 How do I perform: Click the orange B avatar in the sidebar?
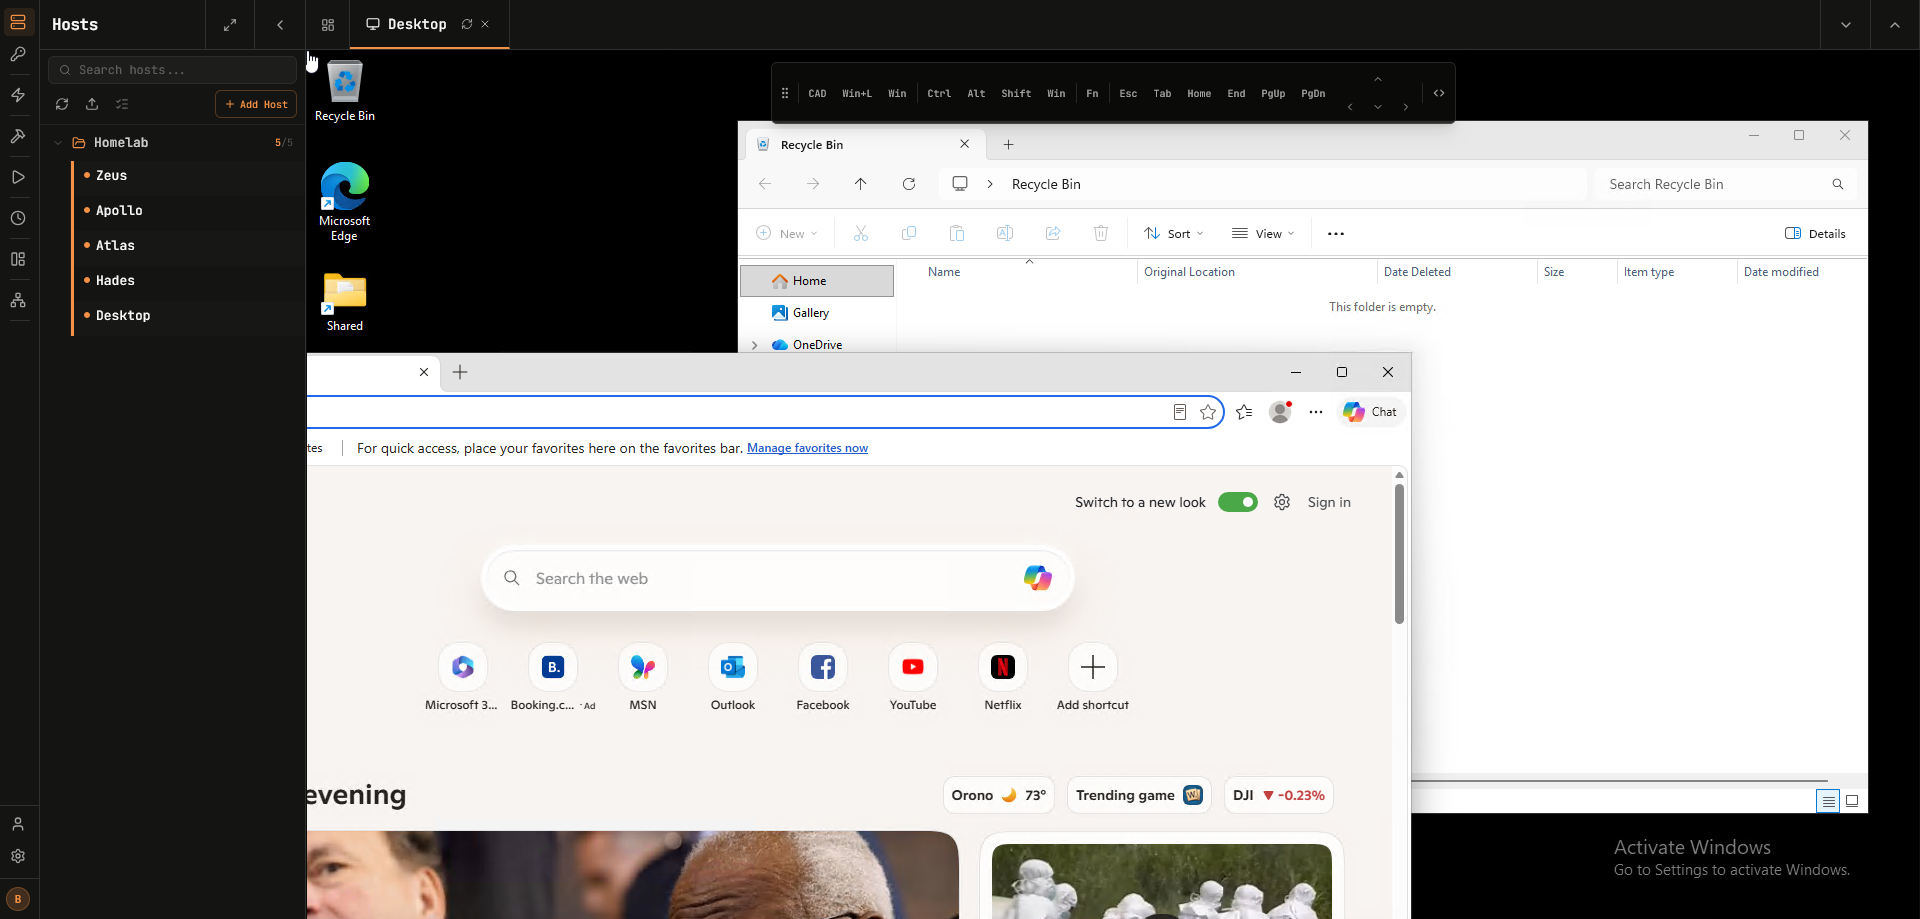(x=18, y=899)
